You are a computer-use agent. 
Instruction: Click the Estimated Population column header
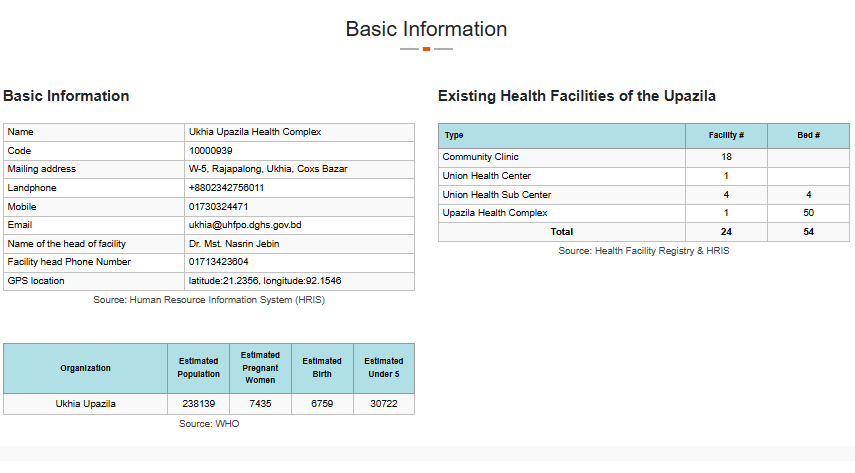[x=198, y=368]
